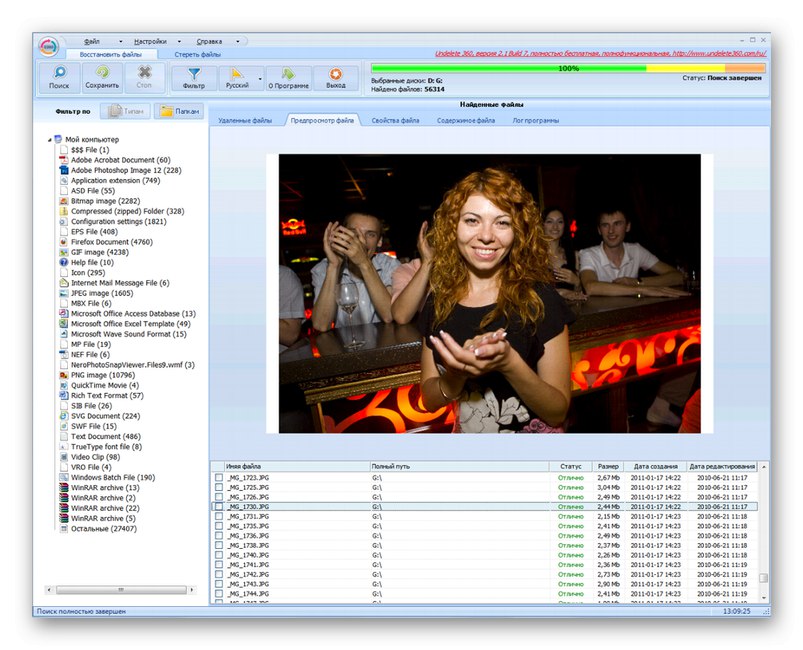Image resolution: width=803 pixels, height=650 pixels.
Task: Sort file list by Размер column header
Action: click(608, 466)
